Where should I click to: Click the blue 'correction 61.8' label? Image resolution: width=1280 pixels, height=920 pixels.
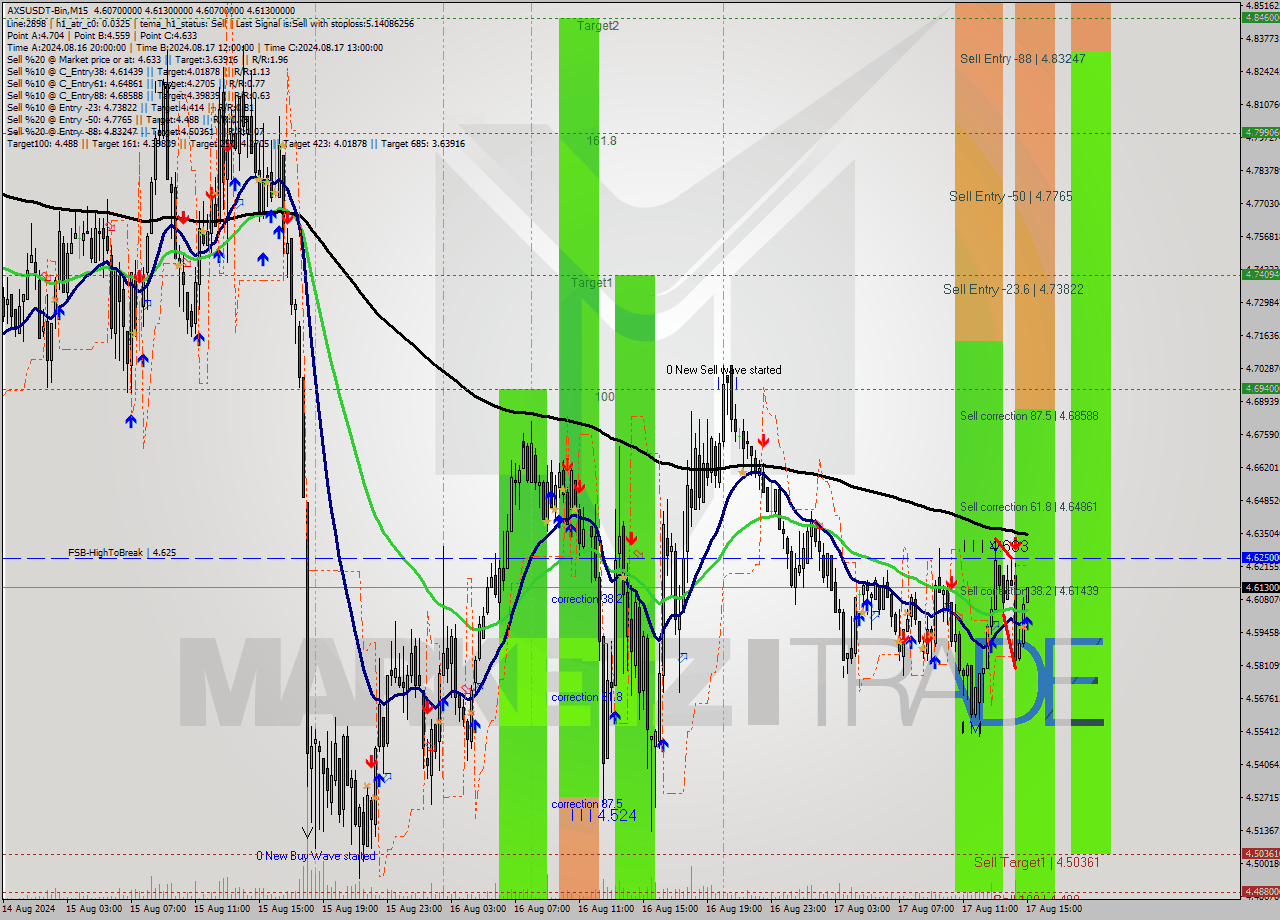point(587,697)
